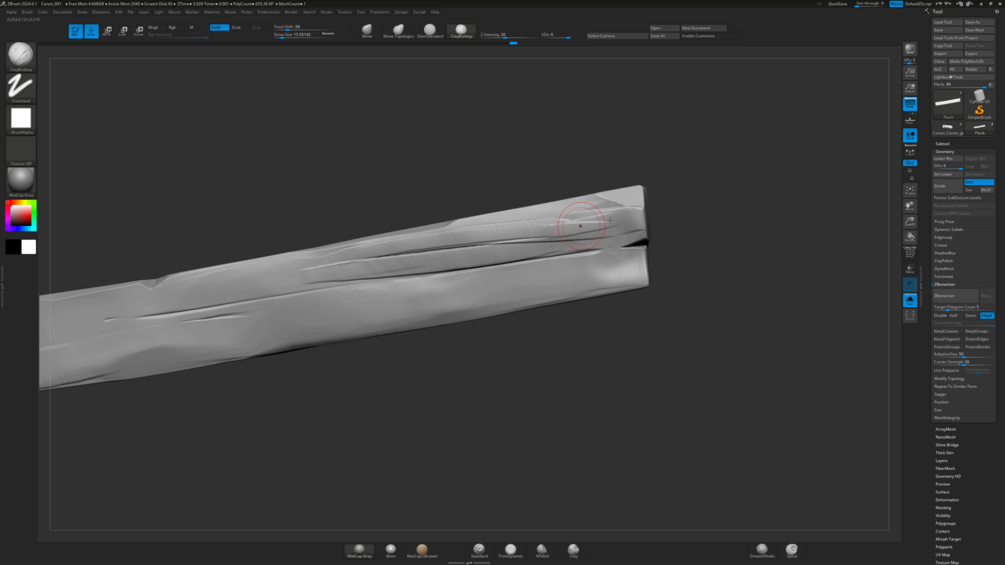Expand the Deformation section

(947, 500)
